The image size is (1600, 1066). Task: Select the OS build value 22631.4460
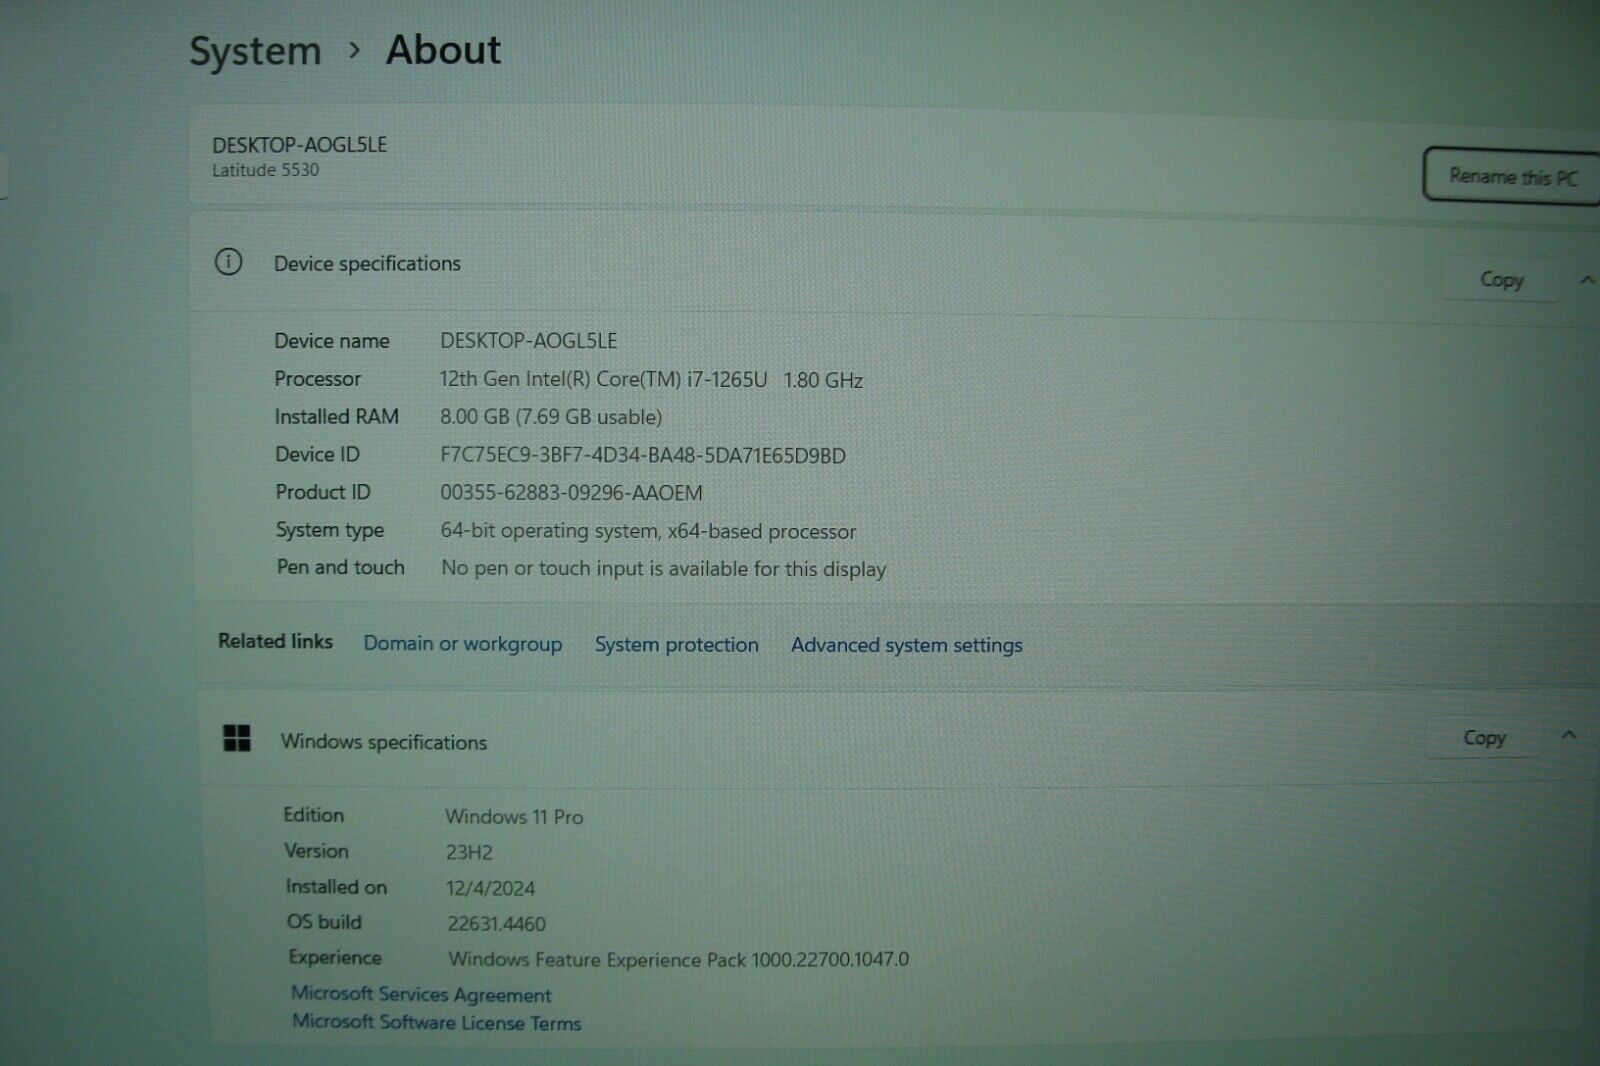[497, 924]
